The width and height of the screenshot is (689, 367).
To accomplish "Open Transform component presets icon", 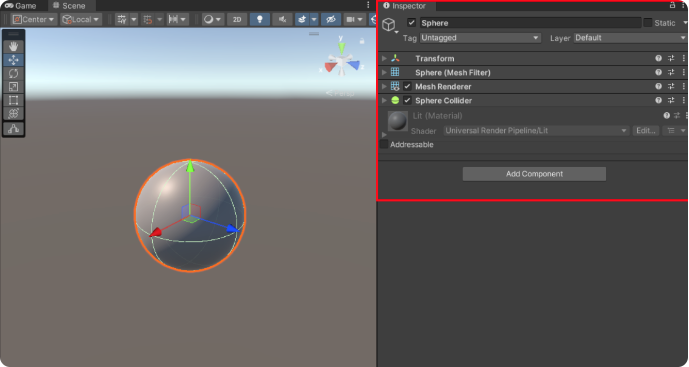I will (x=671, y=58).
